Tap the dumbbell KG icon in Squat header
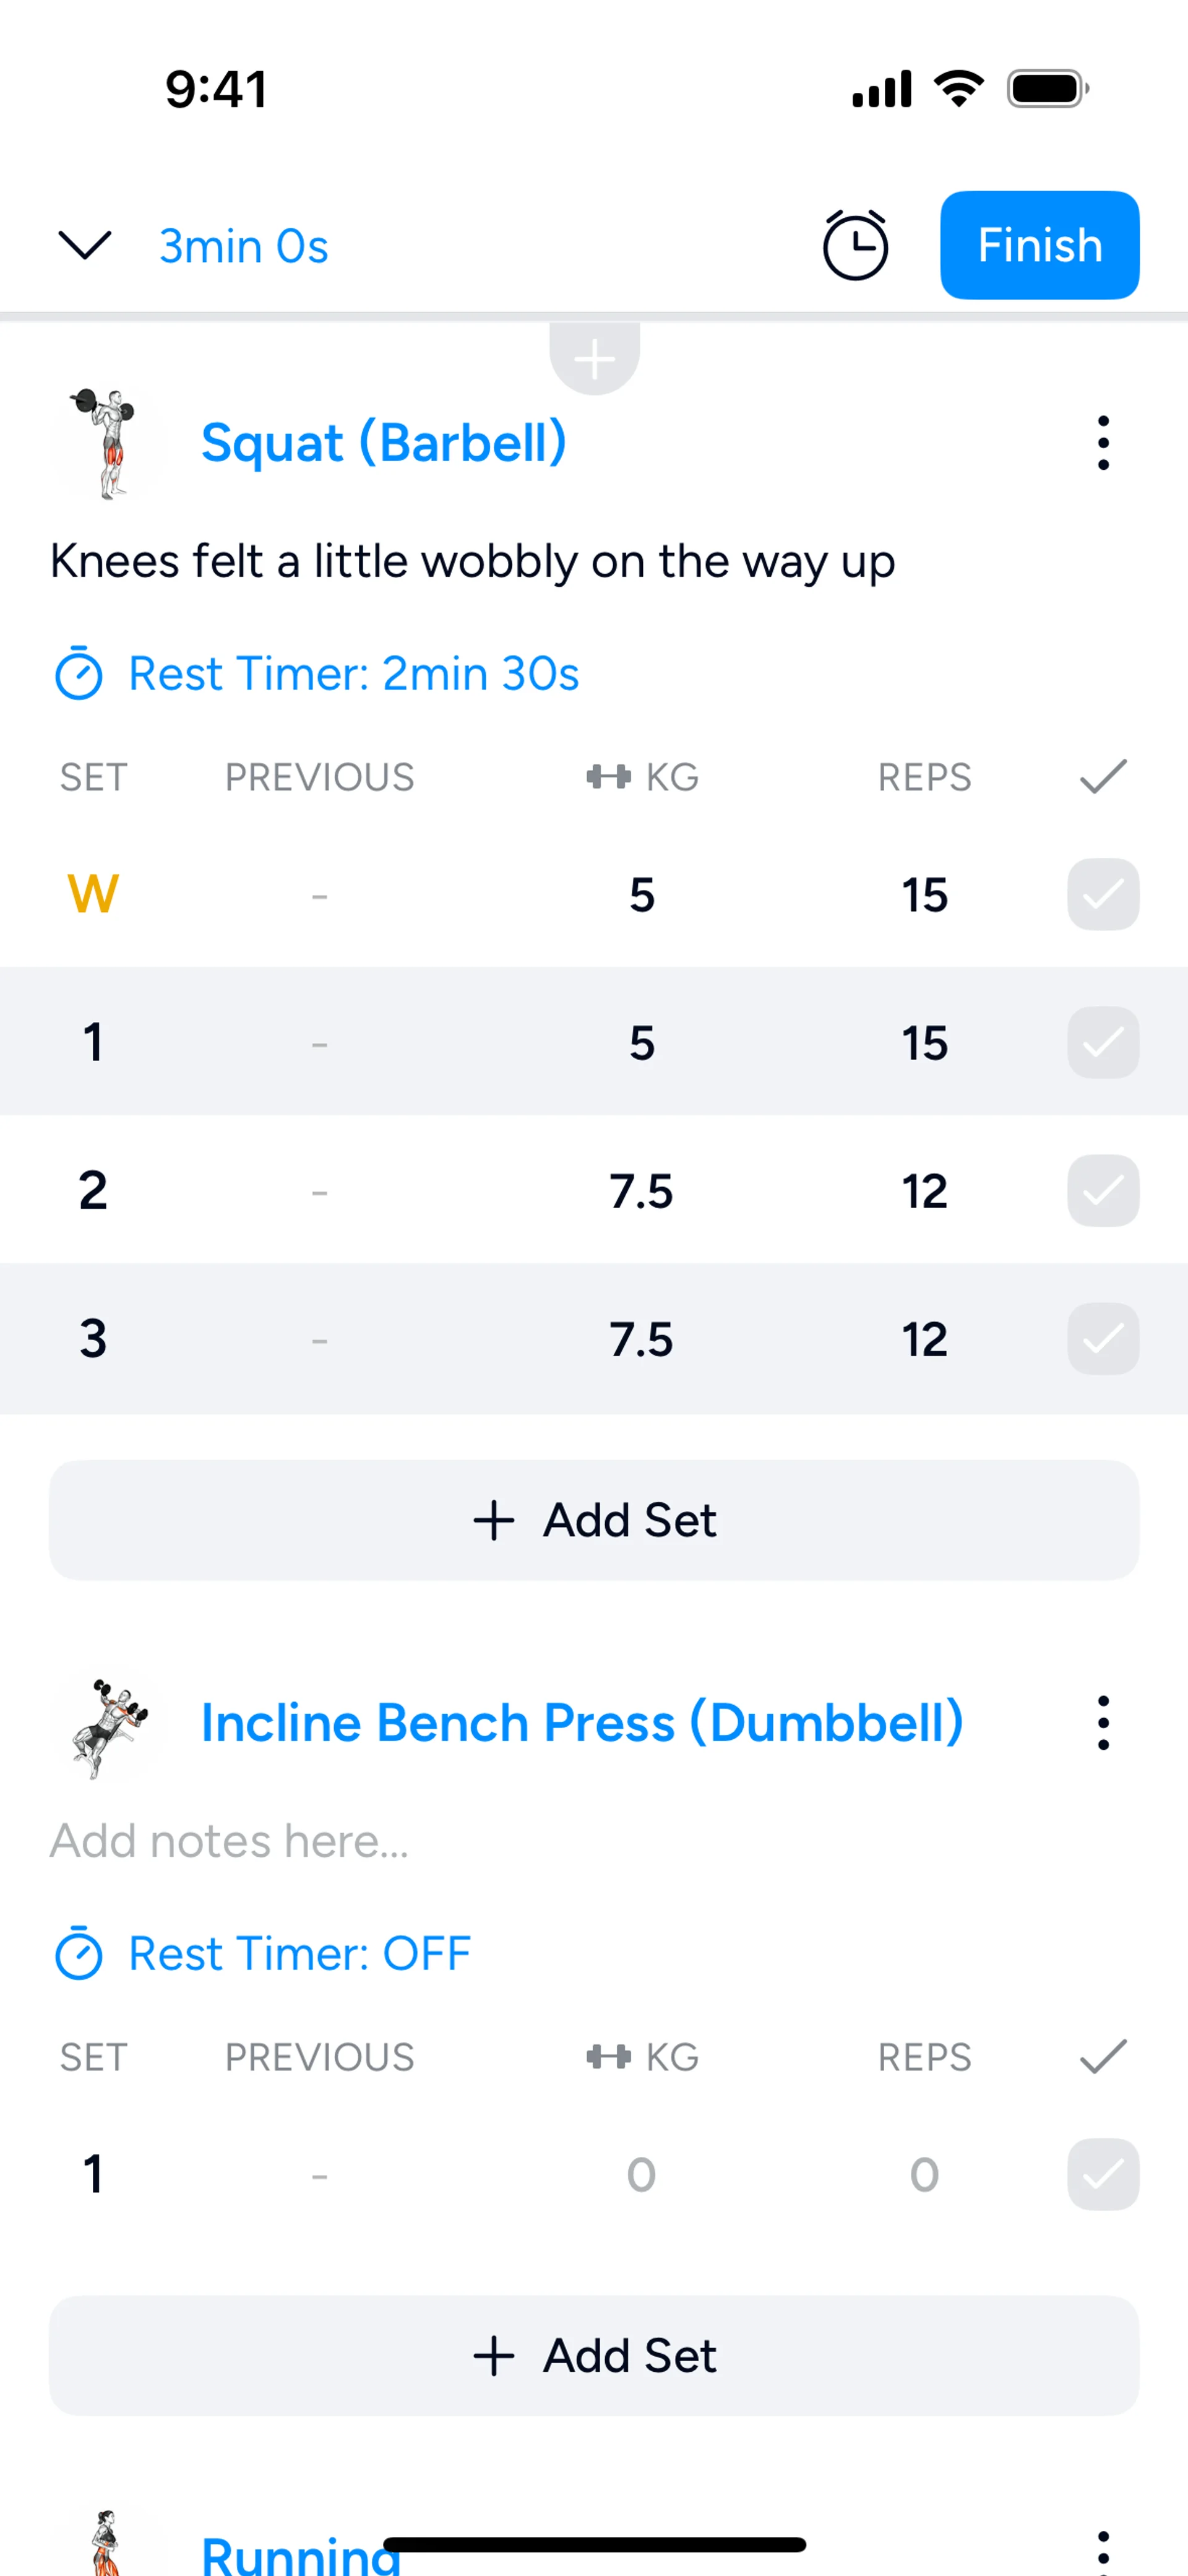The width and height of the screenshot is (1188, 2576). point(608,777)
